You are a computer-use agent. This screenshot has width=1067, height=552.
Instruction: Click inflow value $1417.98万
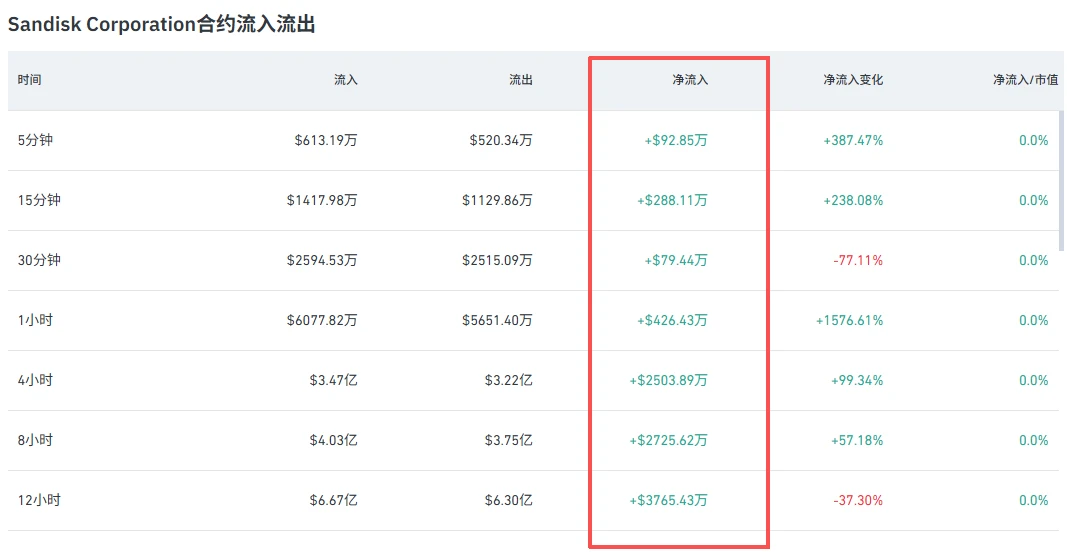coord(322,200)
